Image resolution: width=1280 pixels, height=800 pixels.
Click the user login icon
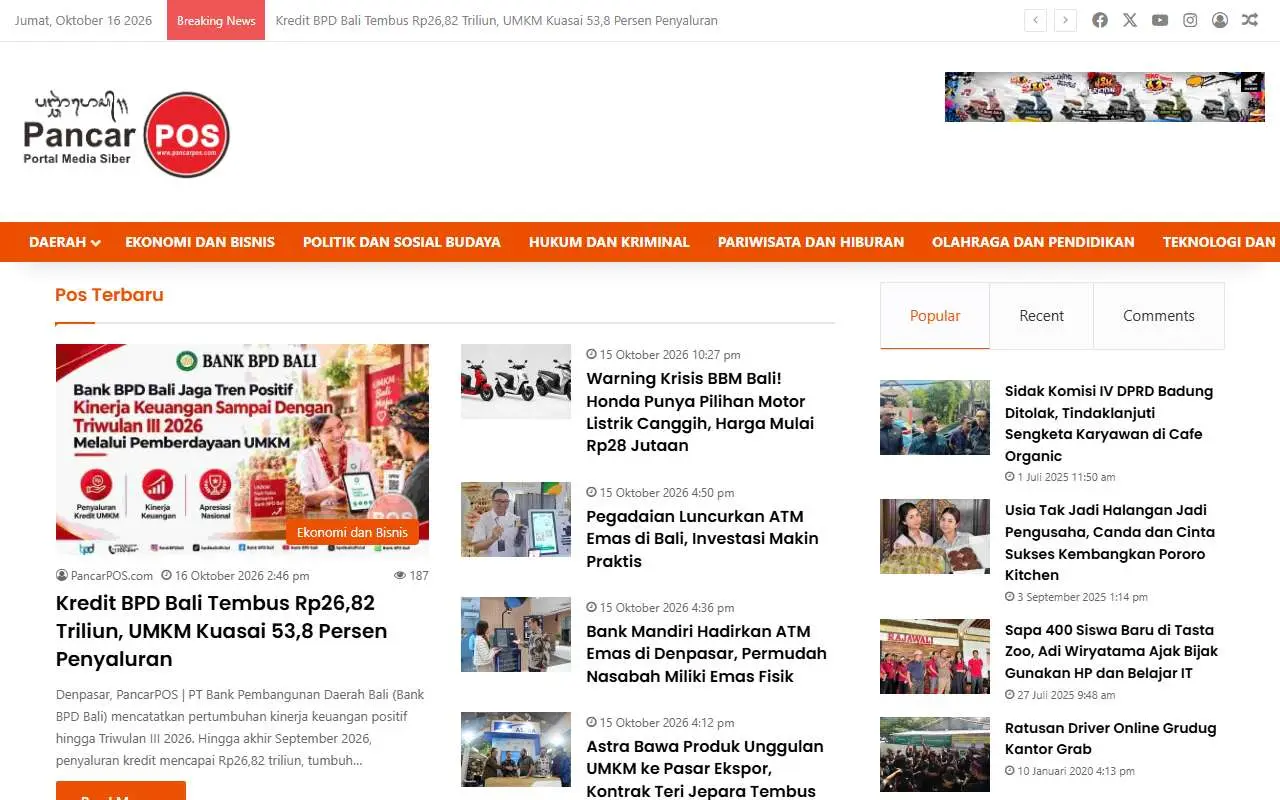point(1220,20)
